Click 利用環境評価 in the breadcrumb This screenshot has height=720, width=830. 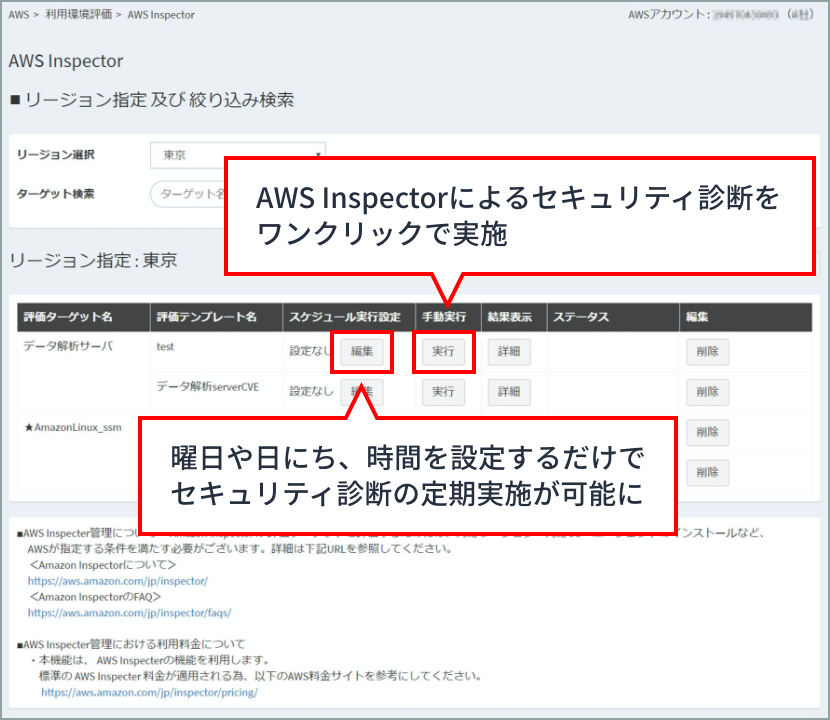(x=78, y=15)
